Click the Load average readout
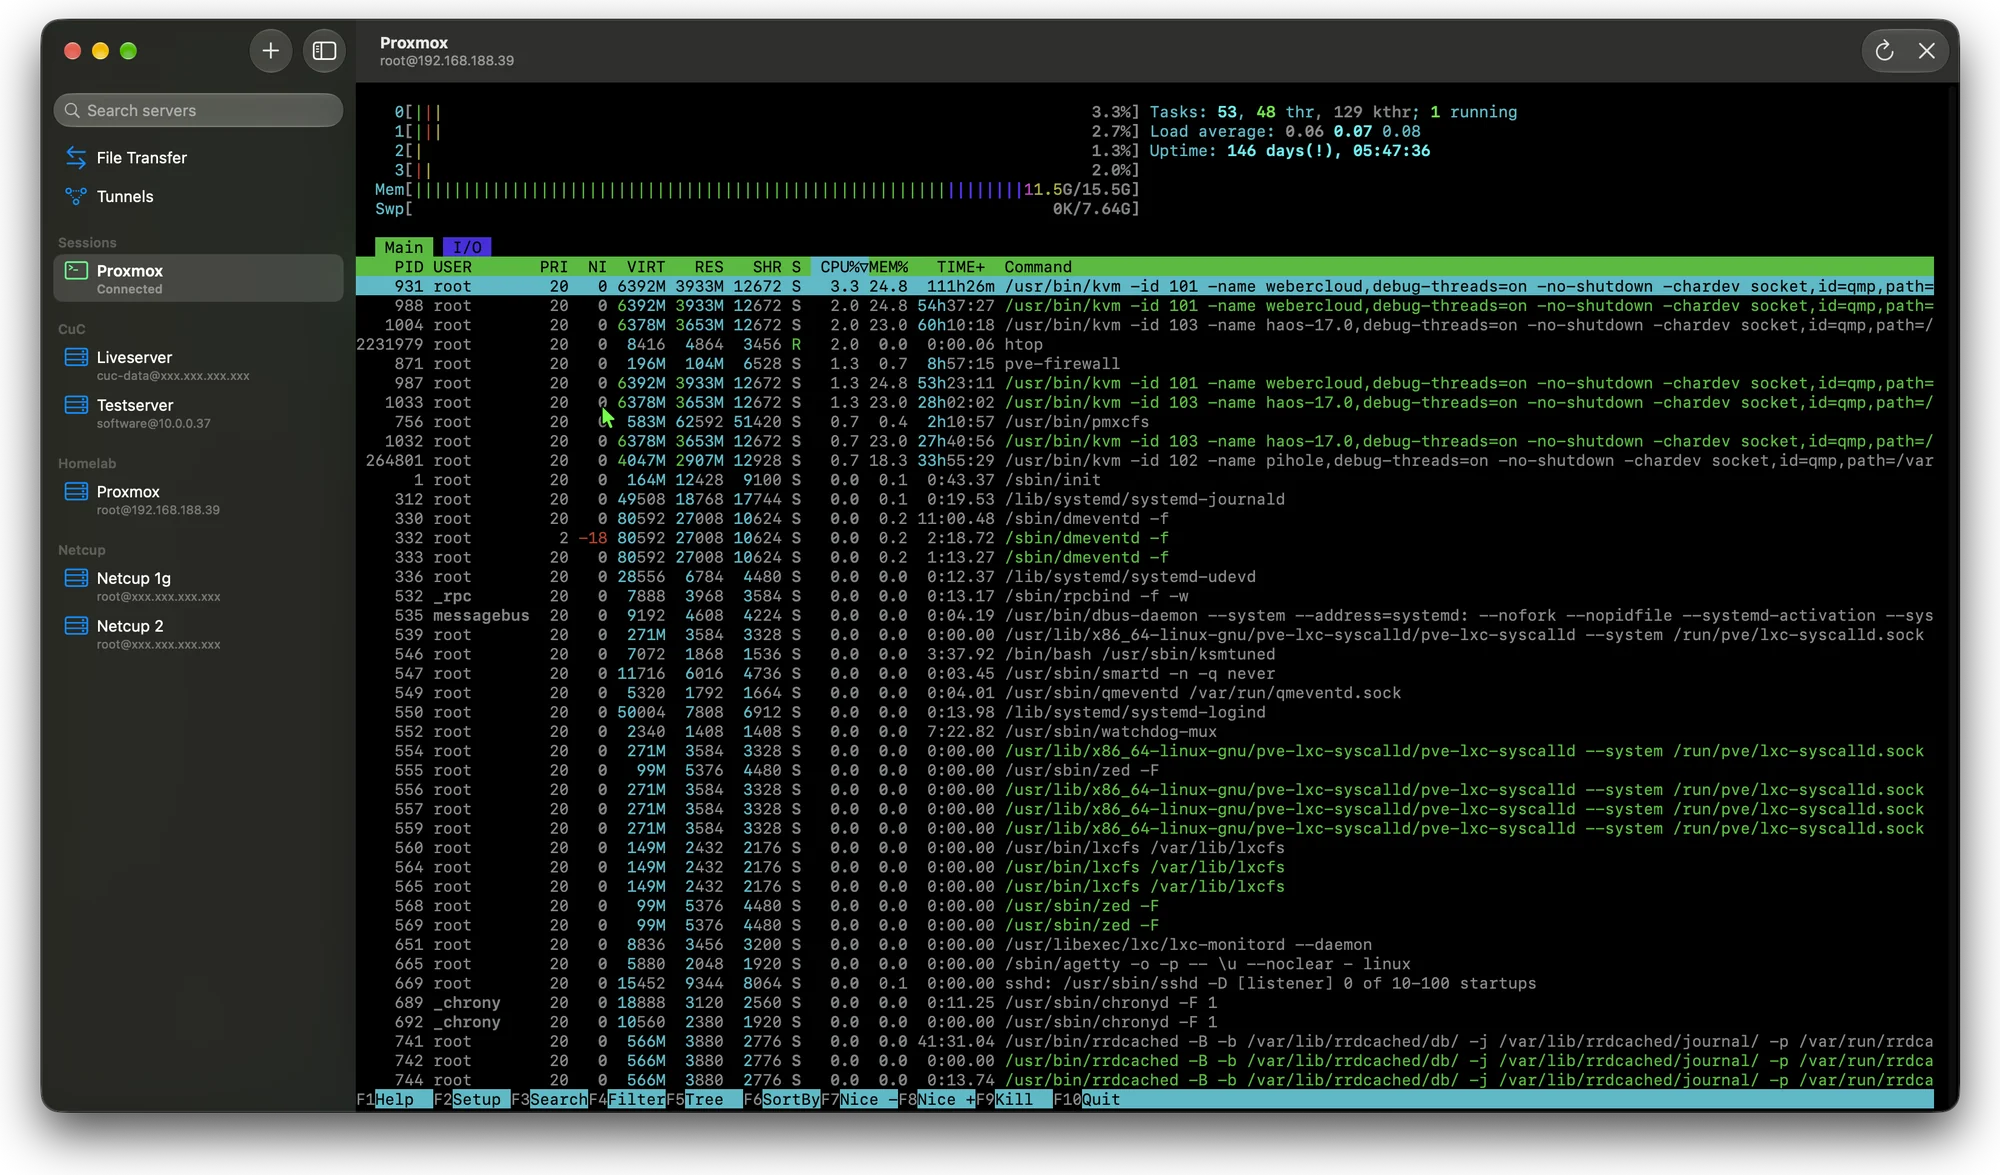Viewport: 2000px width, 1175px height. pyautogui.click(x=1285, y=132)
